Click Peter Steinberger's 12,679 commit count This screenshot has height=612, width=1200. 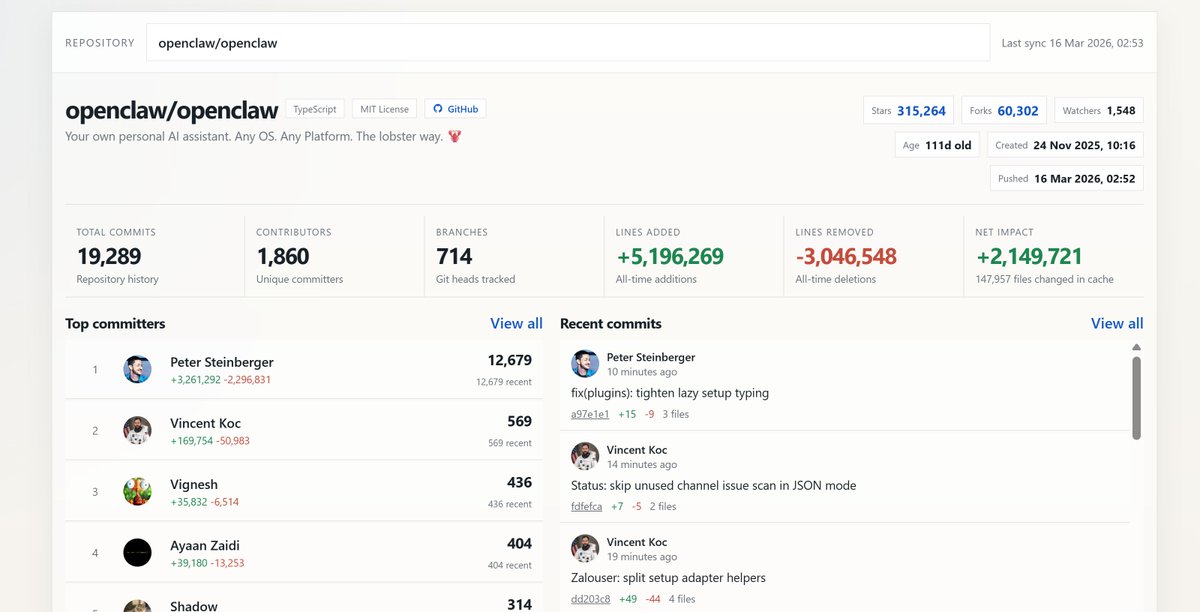tap(509, 360)
